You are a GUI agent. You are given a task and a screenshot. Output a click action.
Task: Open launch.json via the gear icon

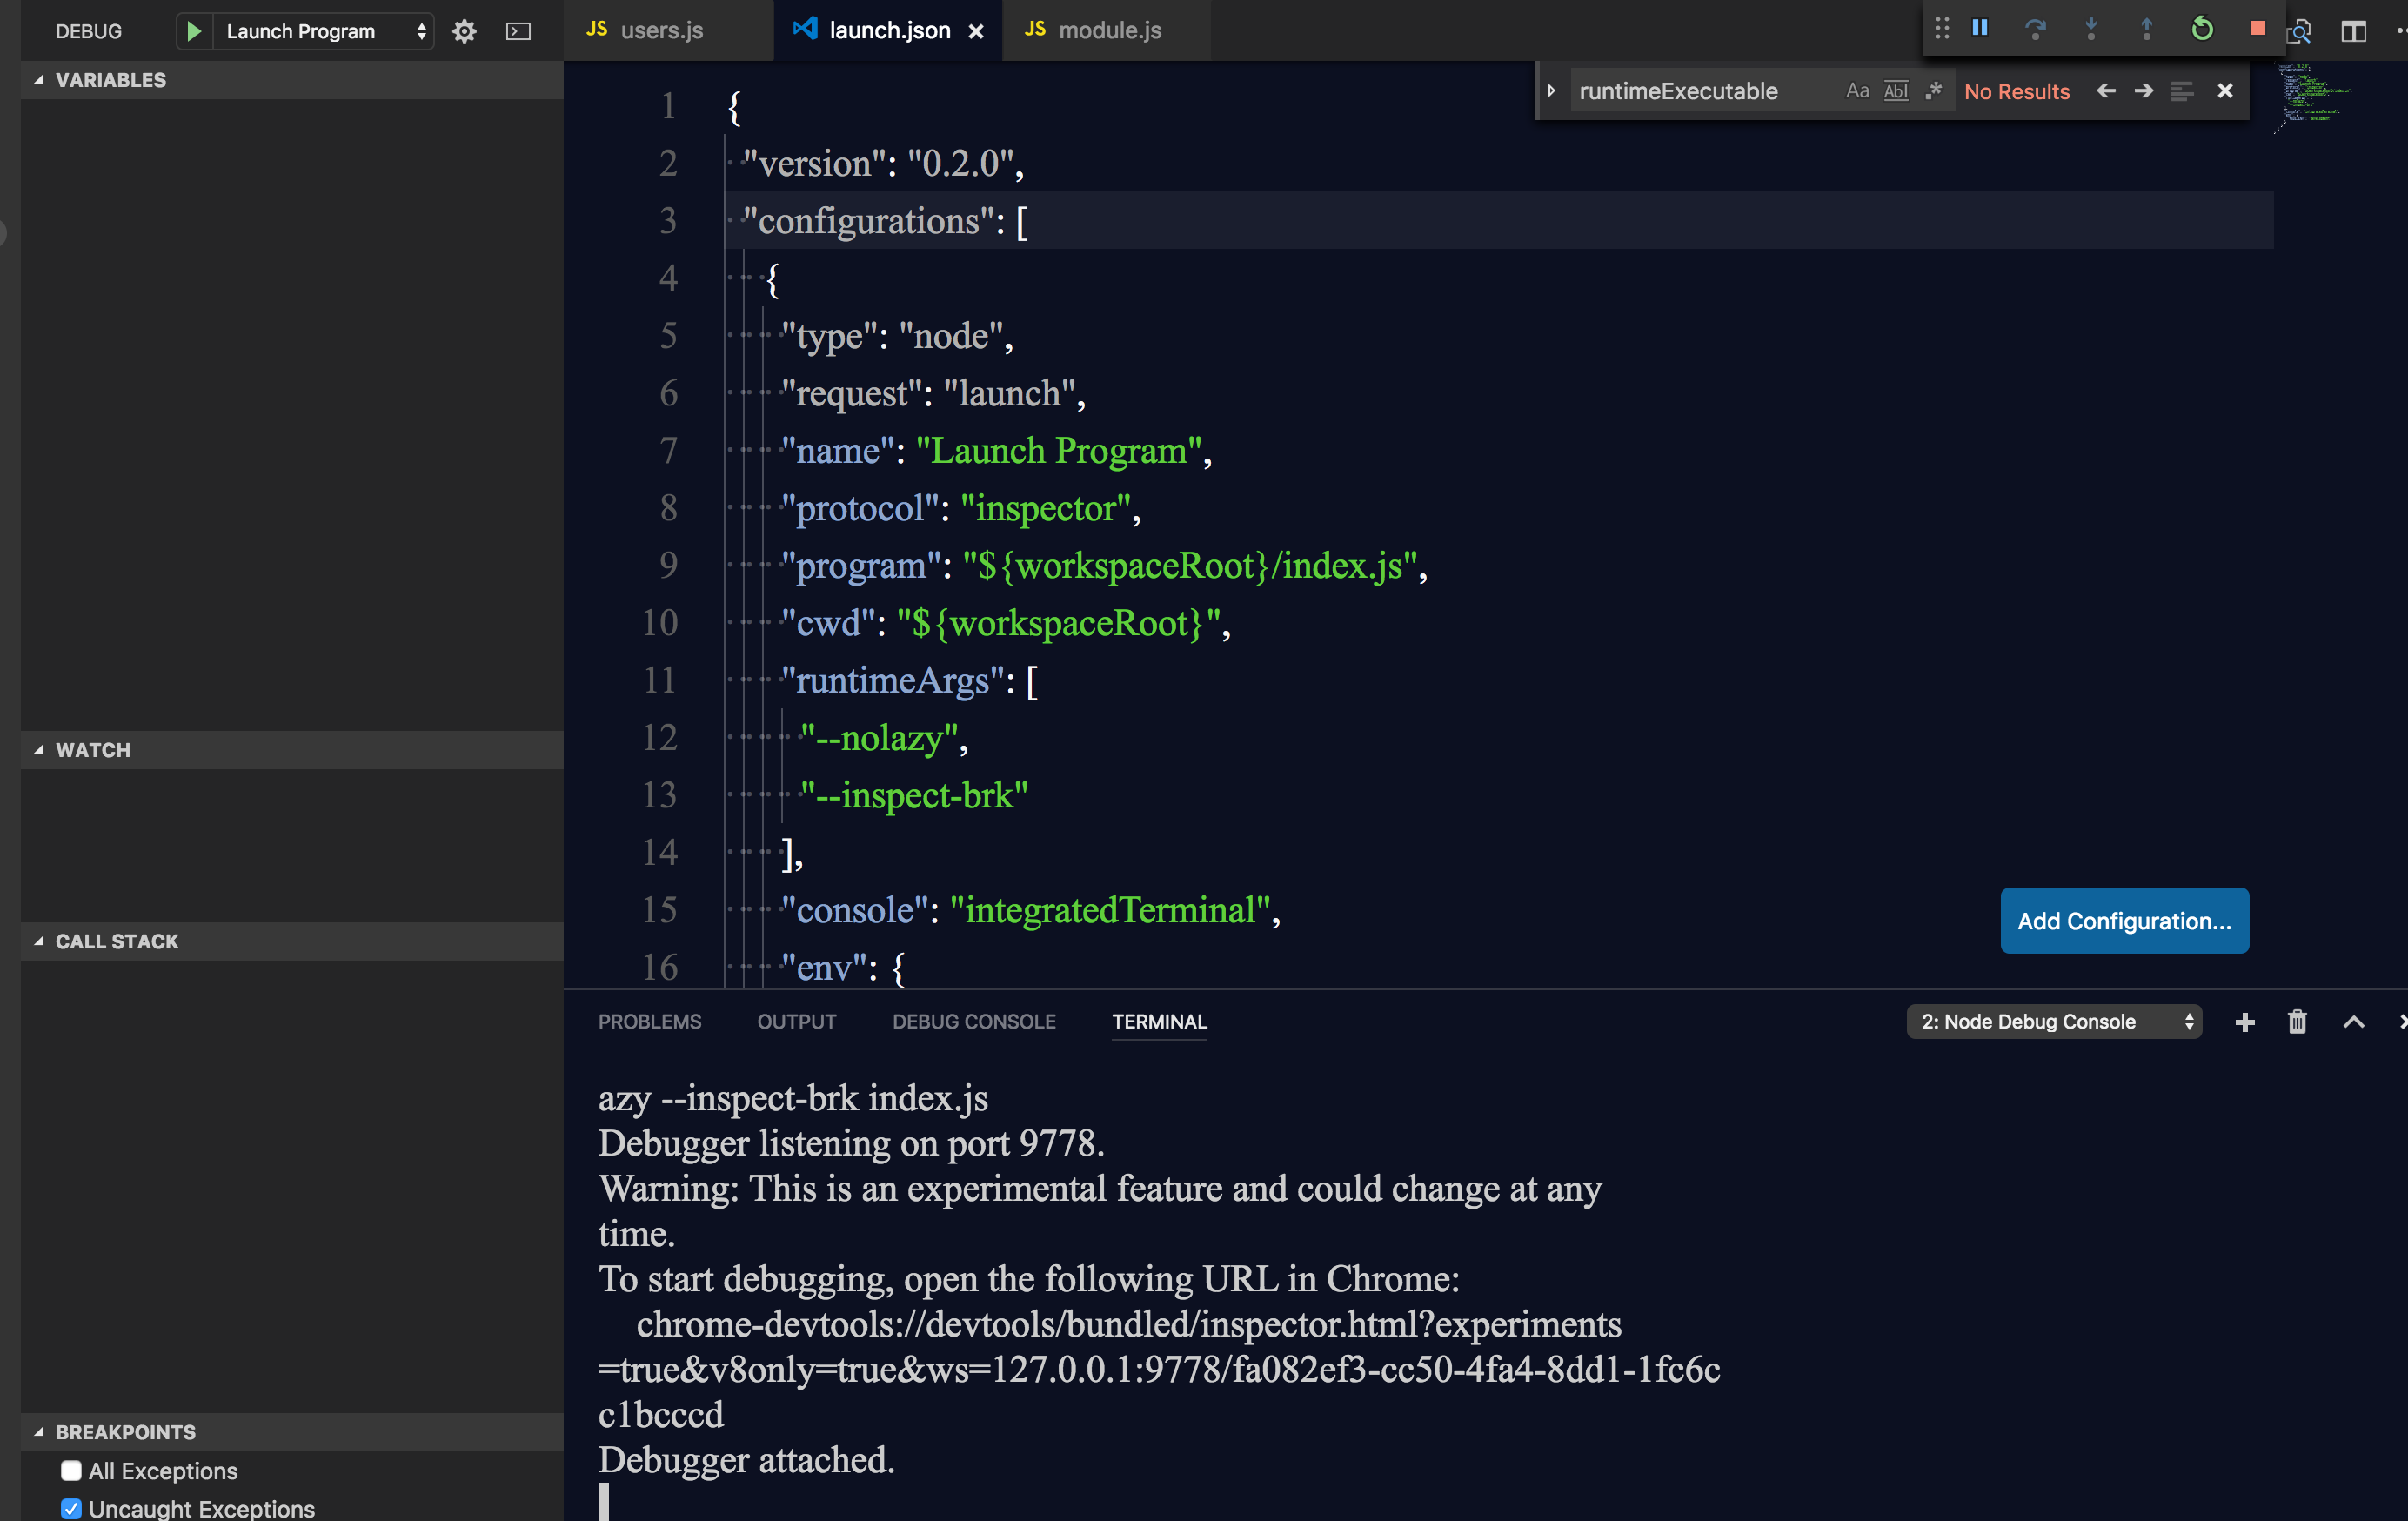[464, 31]
